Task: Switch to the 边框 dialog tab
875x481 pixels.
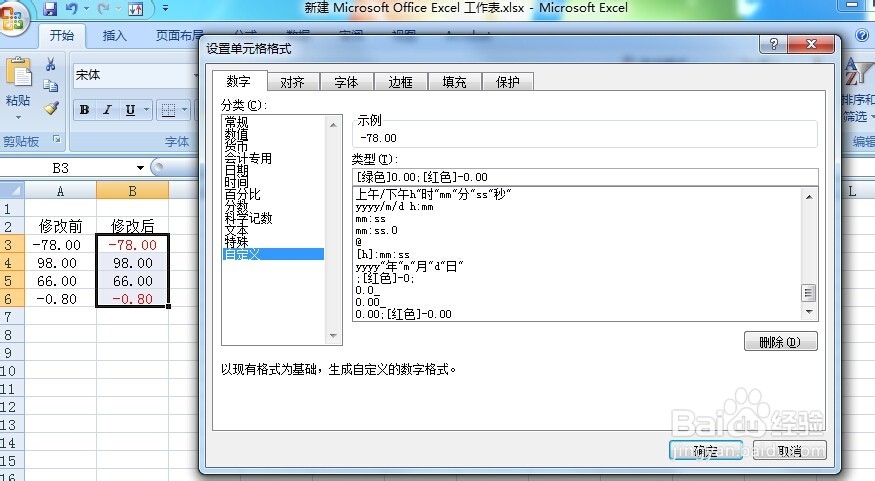Action: (x=400, y=82)
